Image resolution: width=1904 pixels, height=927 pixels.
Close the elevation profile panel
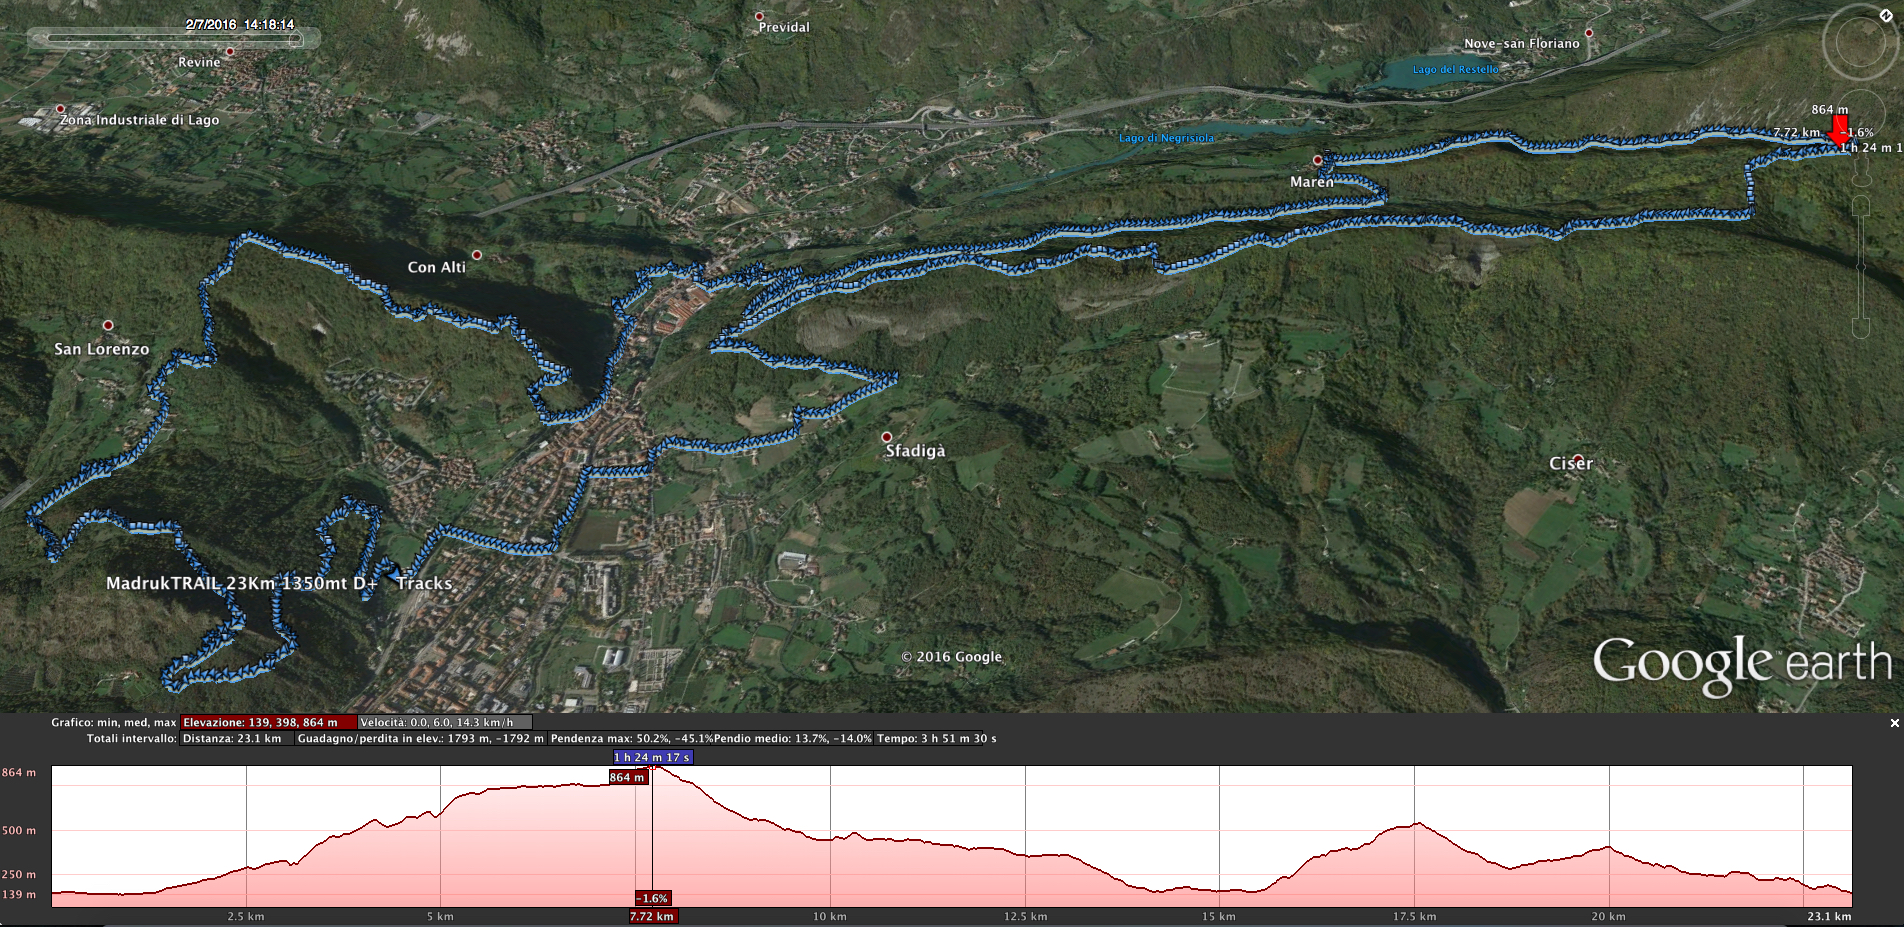pos(1894,723)
